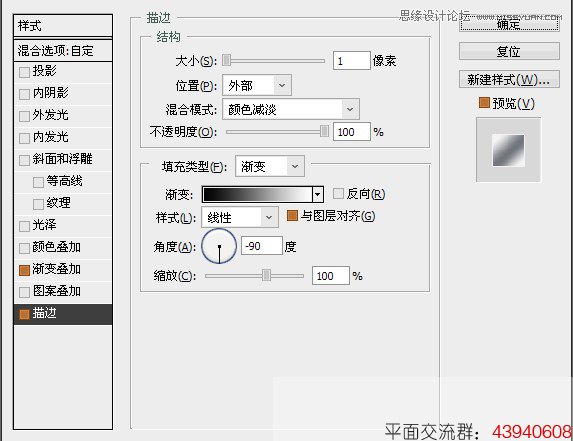
Task: Enable the 纹理 texture checkbox
Action: tap(38, 204)
